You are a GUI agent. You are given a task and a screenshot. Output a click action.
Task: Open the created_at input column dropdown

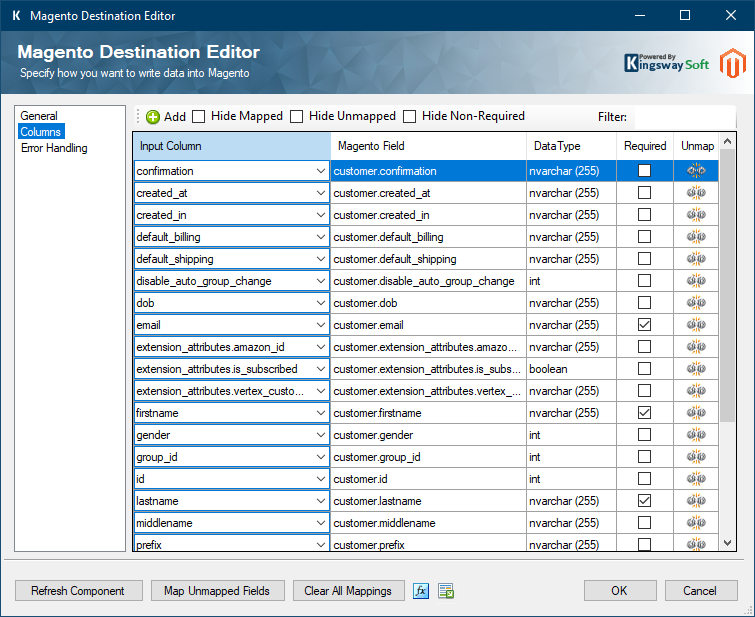point(321,193)
